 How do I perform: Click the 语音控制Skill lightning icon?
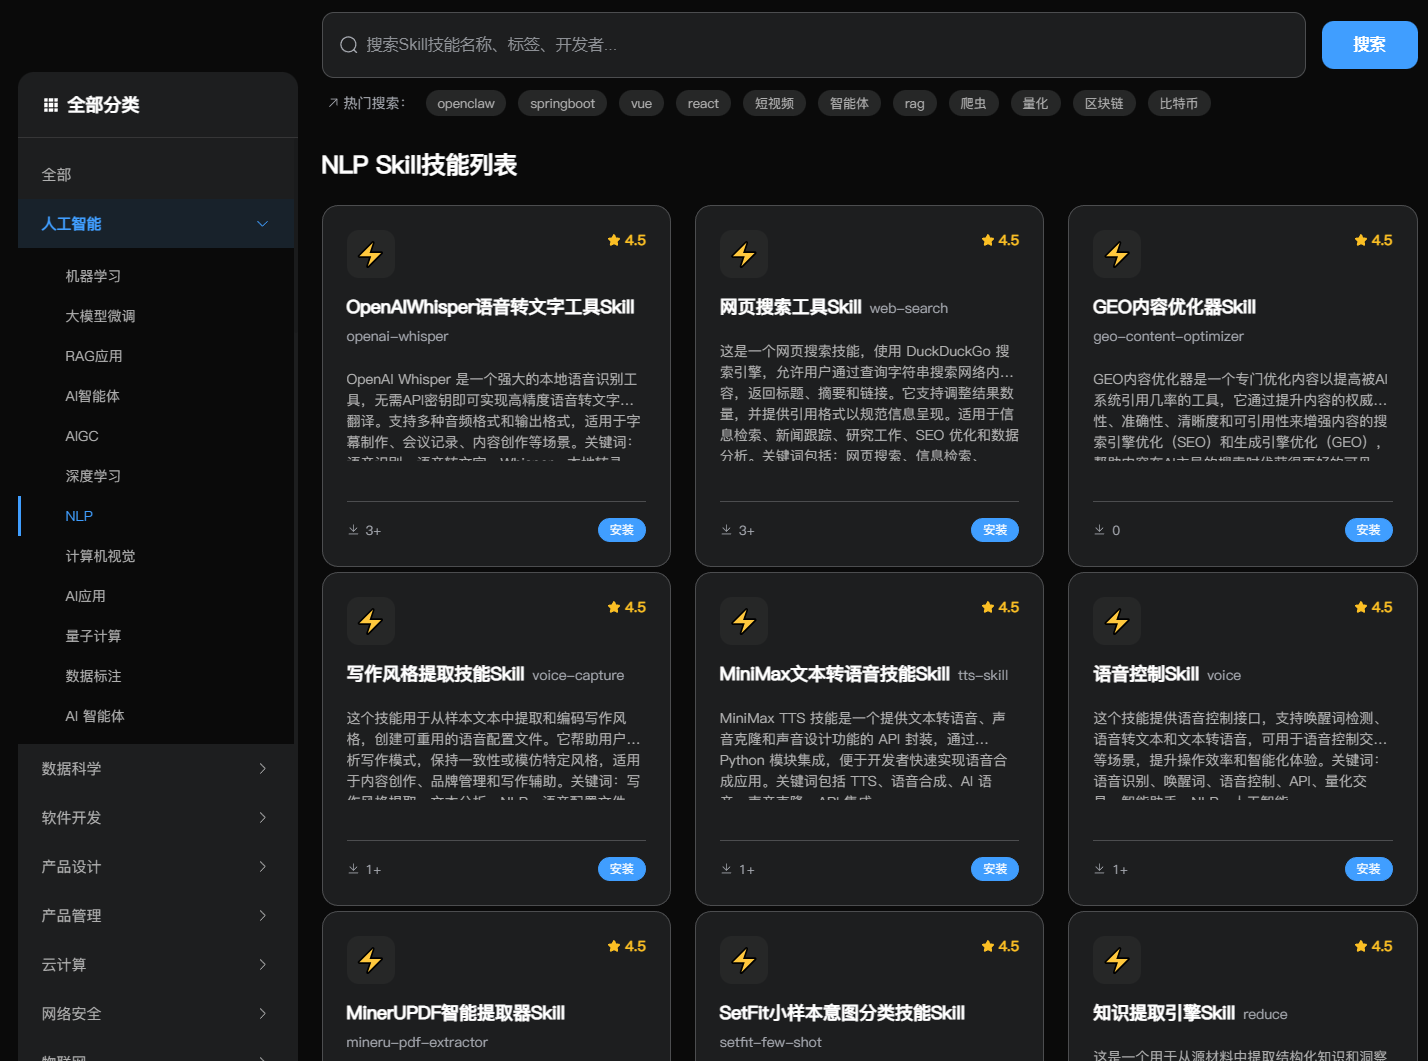tap(1117, 621)
